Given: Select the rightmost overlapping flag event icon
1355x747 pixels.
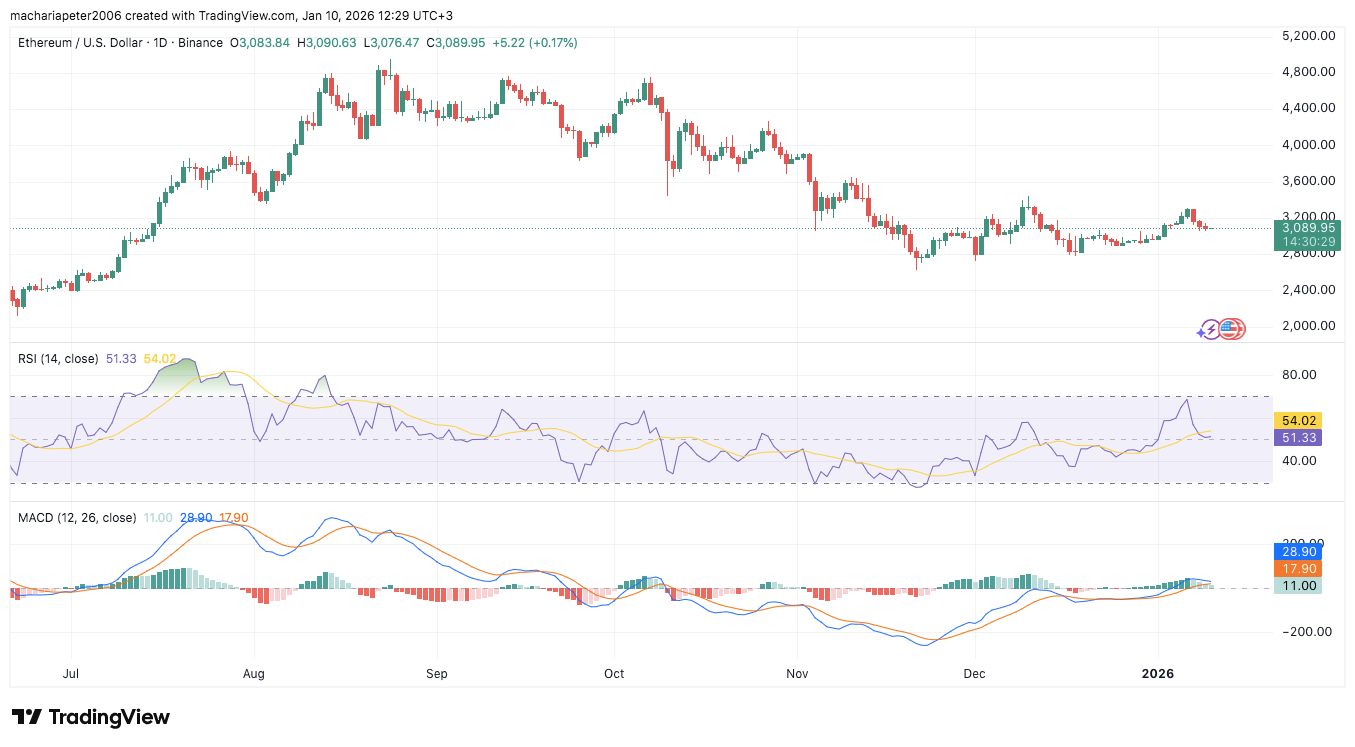Looking at the screenshot, I should [1241, 328].
